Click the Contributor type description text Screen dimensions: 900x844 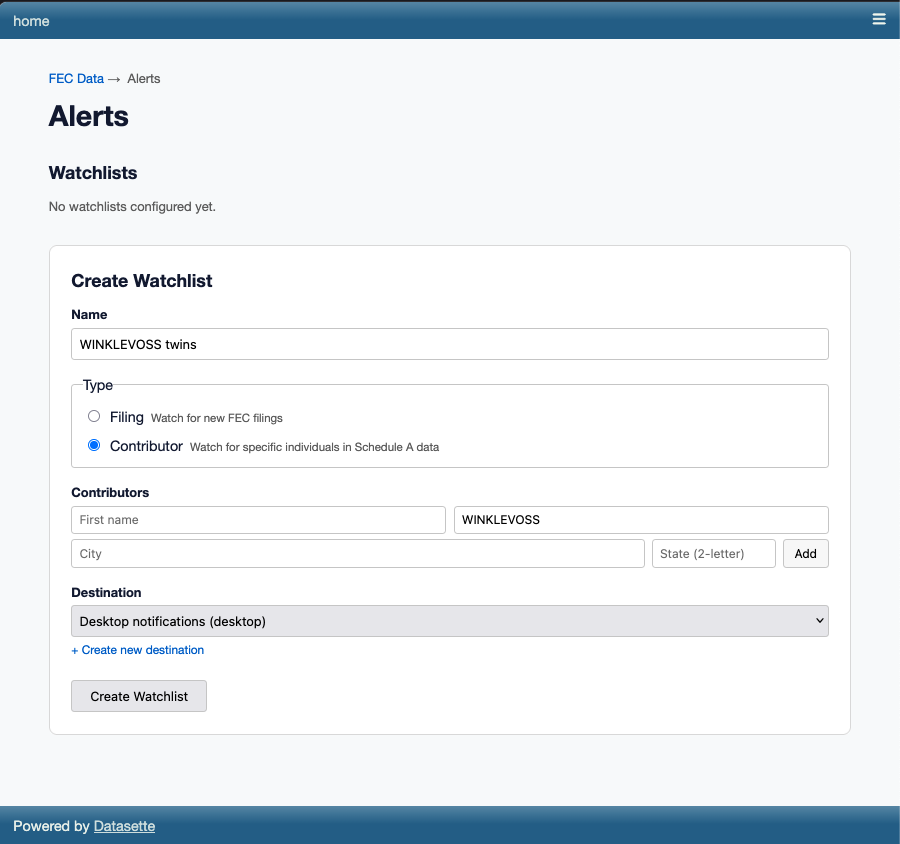click(314, 447)
